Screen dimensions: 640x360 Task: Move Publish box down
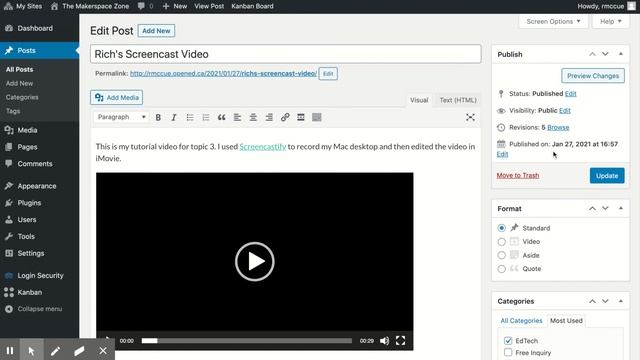[x=605, y=54]
